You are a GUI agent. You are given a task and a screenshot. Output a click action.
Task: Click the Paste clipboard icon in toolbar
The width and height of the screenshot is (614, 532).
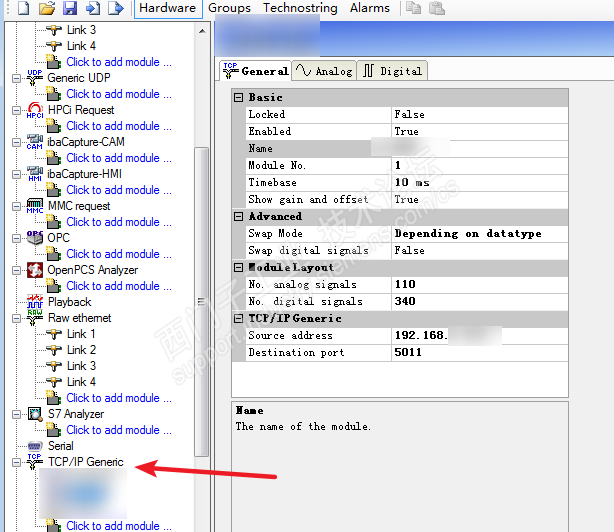coord(437,8)
